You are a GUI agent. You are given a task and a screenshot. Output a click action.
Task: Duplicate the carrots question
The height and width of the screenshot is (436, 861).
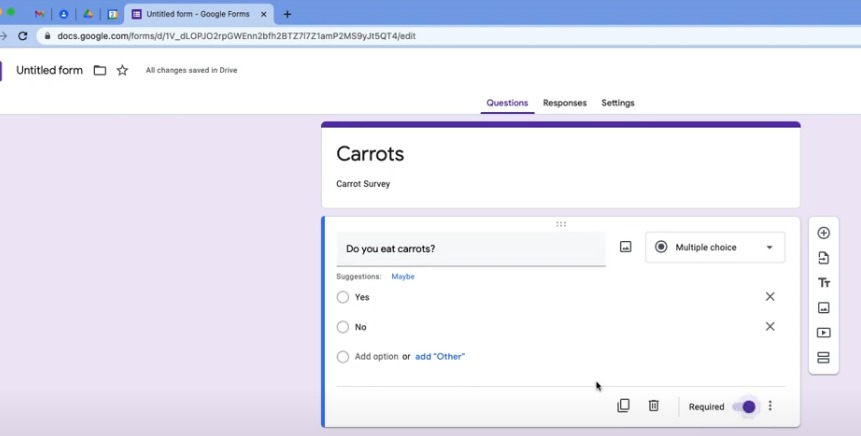pyautogui.click(x=623, y=406)
